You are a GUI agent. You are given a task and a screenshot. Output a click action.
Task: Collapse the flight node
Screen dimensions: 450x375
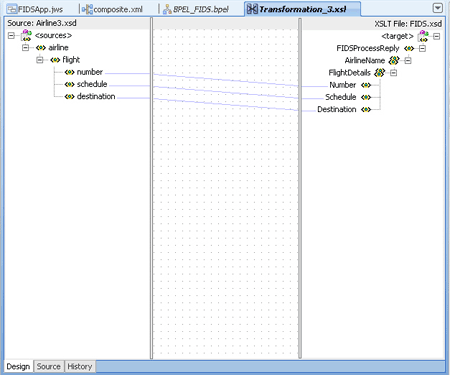(x=40, y=60)
